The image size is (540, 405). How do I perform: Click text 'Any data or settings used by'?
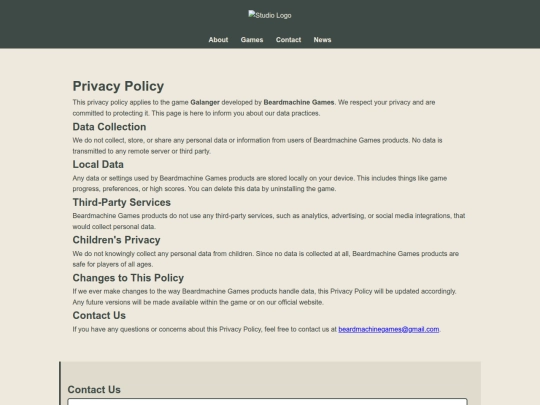[x=115, y=178]
